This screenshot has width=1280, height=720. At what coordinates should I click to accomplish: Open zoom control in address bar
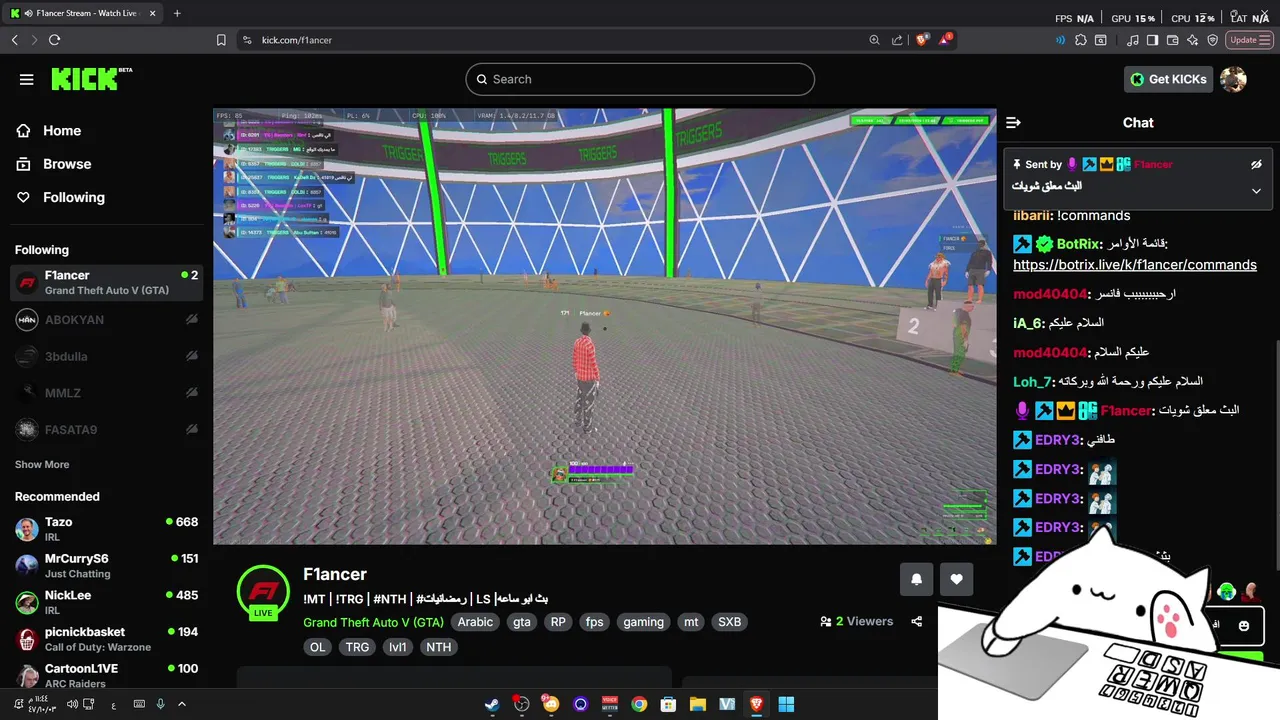pos(874,40)
